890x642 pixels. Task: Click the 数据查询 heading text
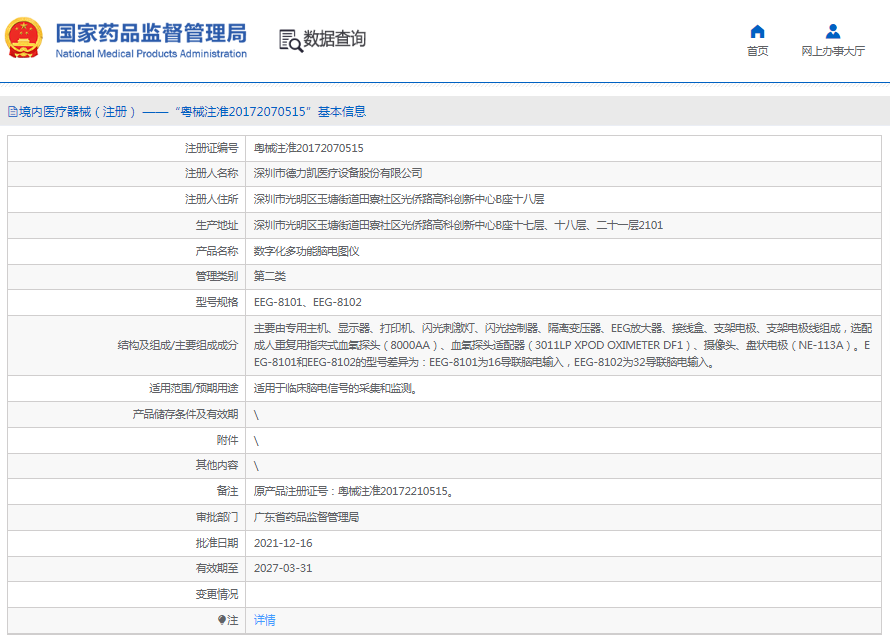tap(335, 39)
